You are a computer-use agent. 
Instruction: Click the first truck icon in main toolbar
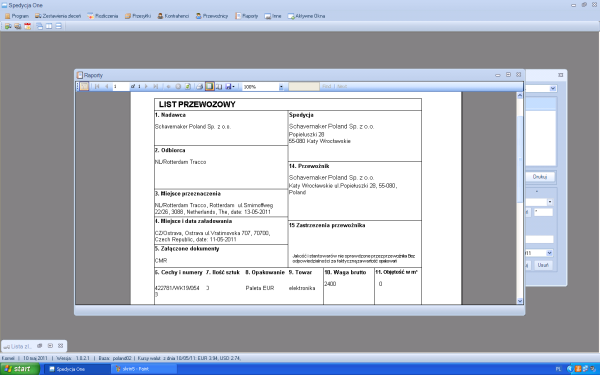coord(8,26)
